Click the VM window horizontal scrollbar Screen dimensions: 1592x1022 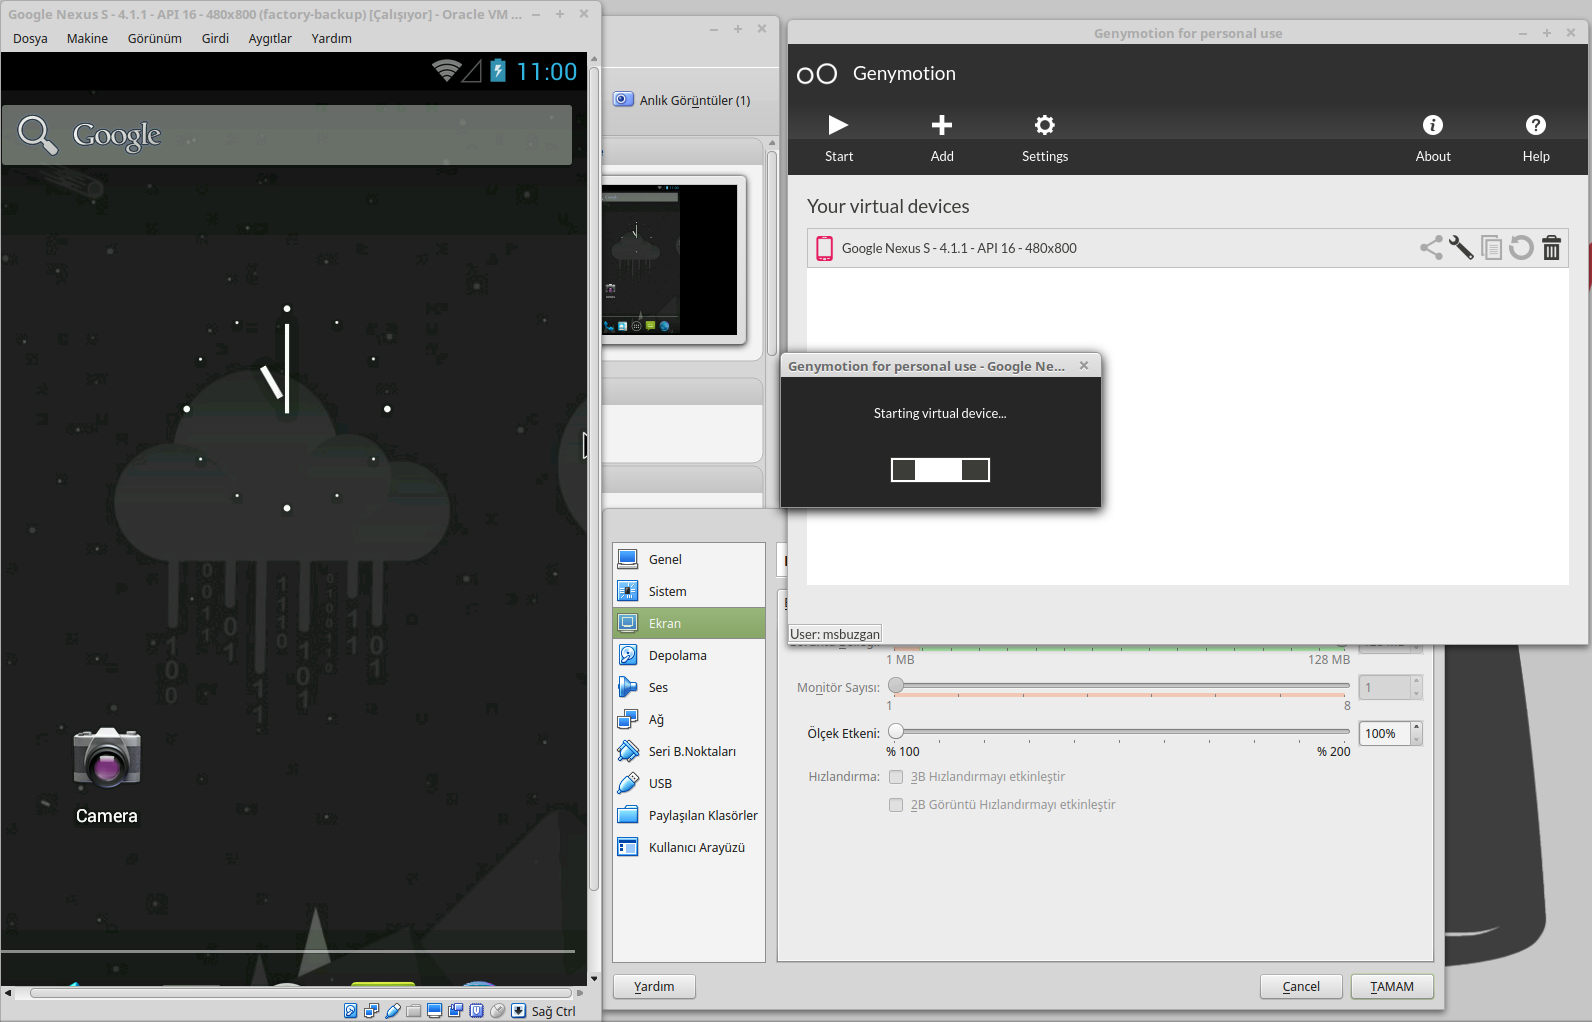pyautogui.click(x=301, y=993)
